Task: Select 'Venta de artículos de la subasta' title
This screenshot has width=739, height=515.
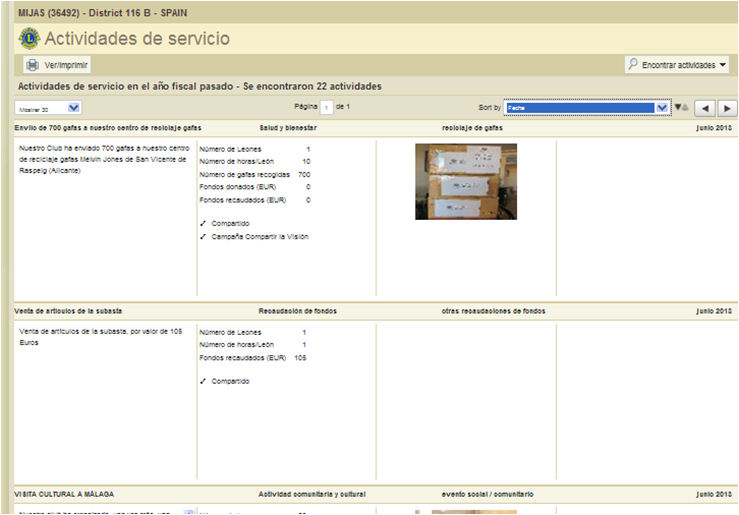Action: click(x=69, y=311)
